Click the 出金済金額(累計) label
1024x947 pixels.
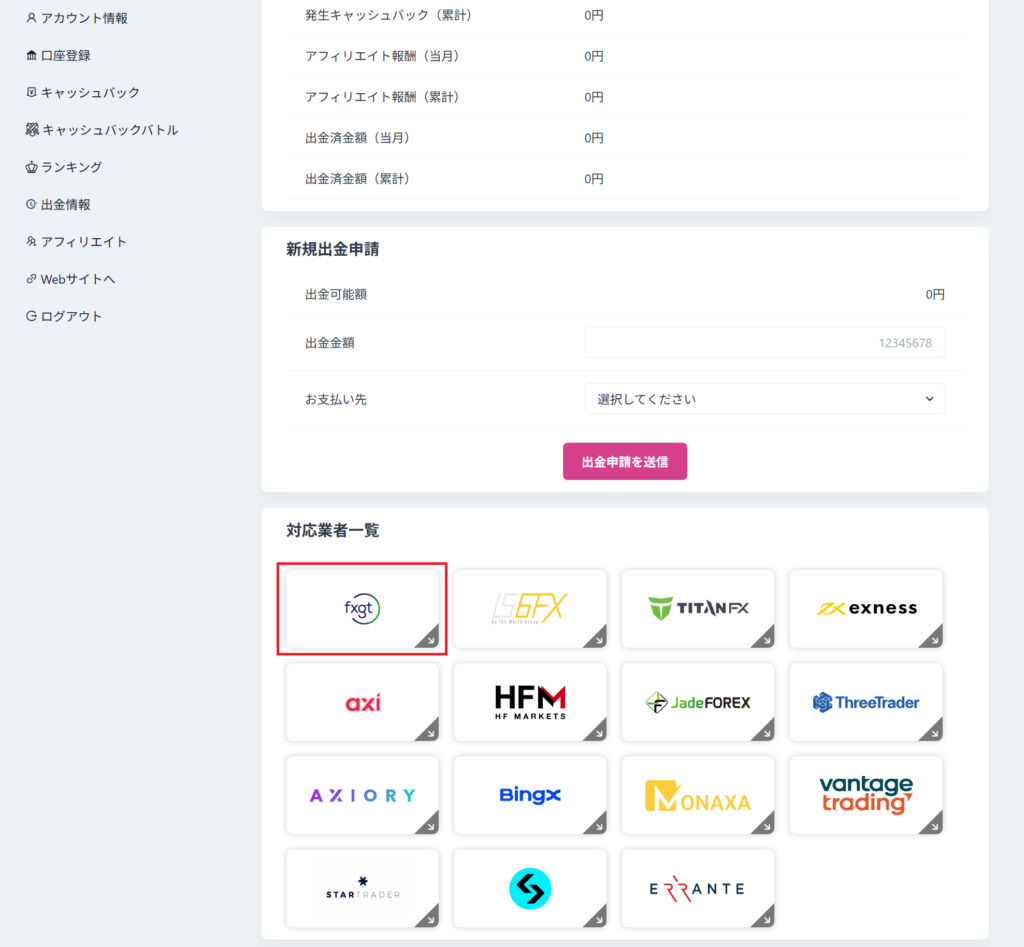[357, 179]
